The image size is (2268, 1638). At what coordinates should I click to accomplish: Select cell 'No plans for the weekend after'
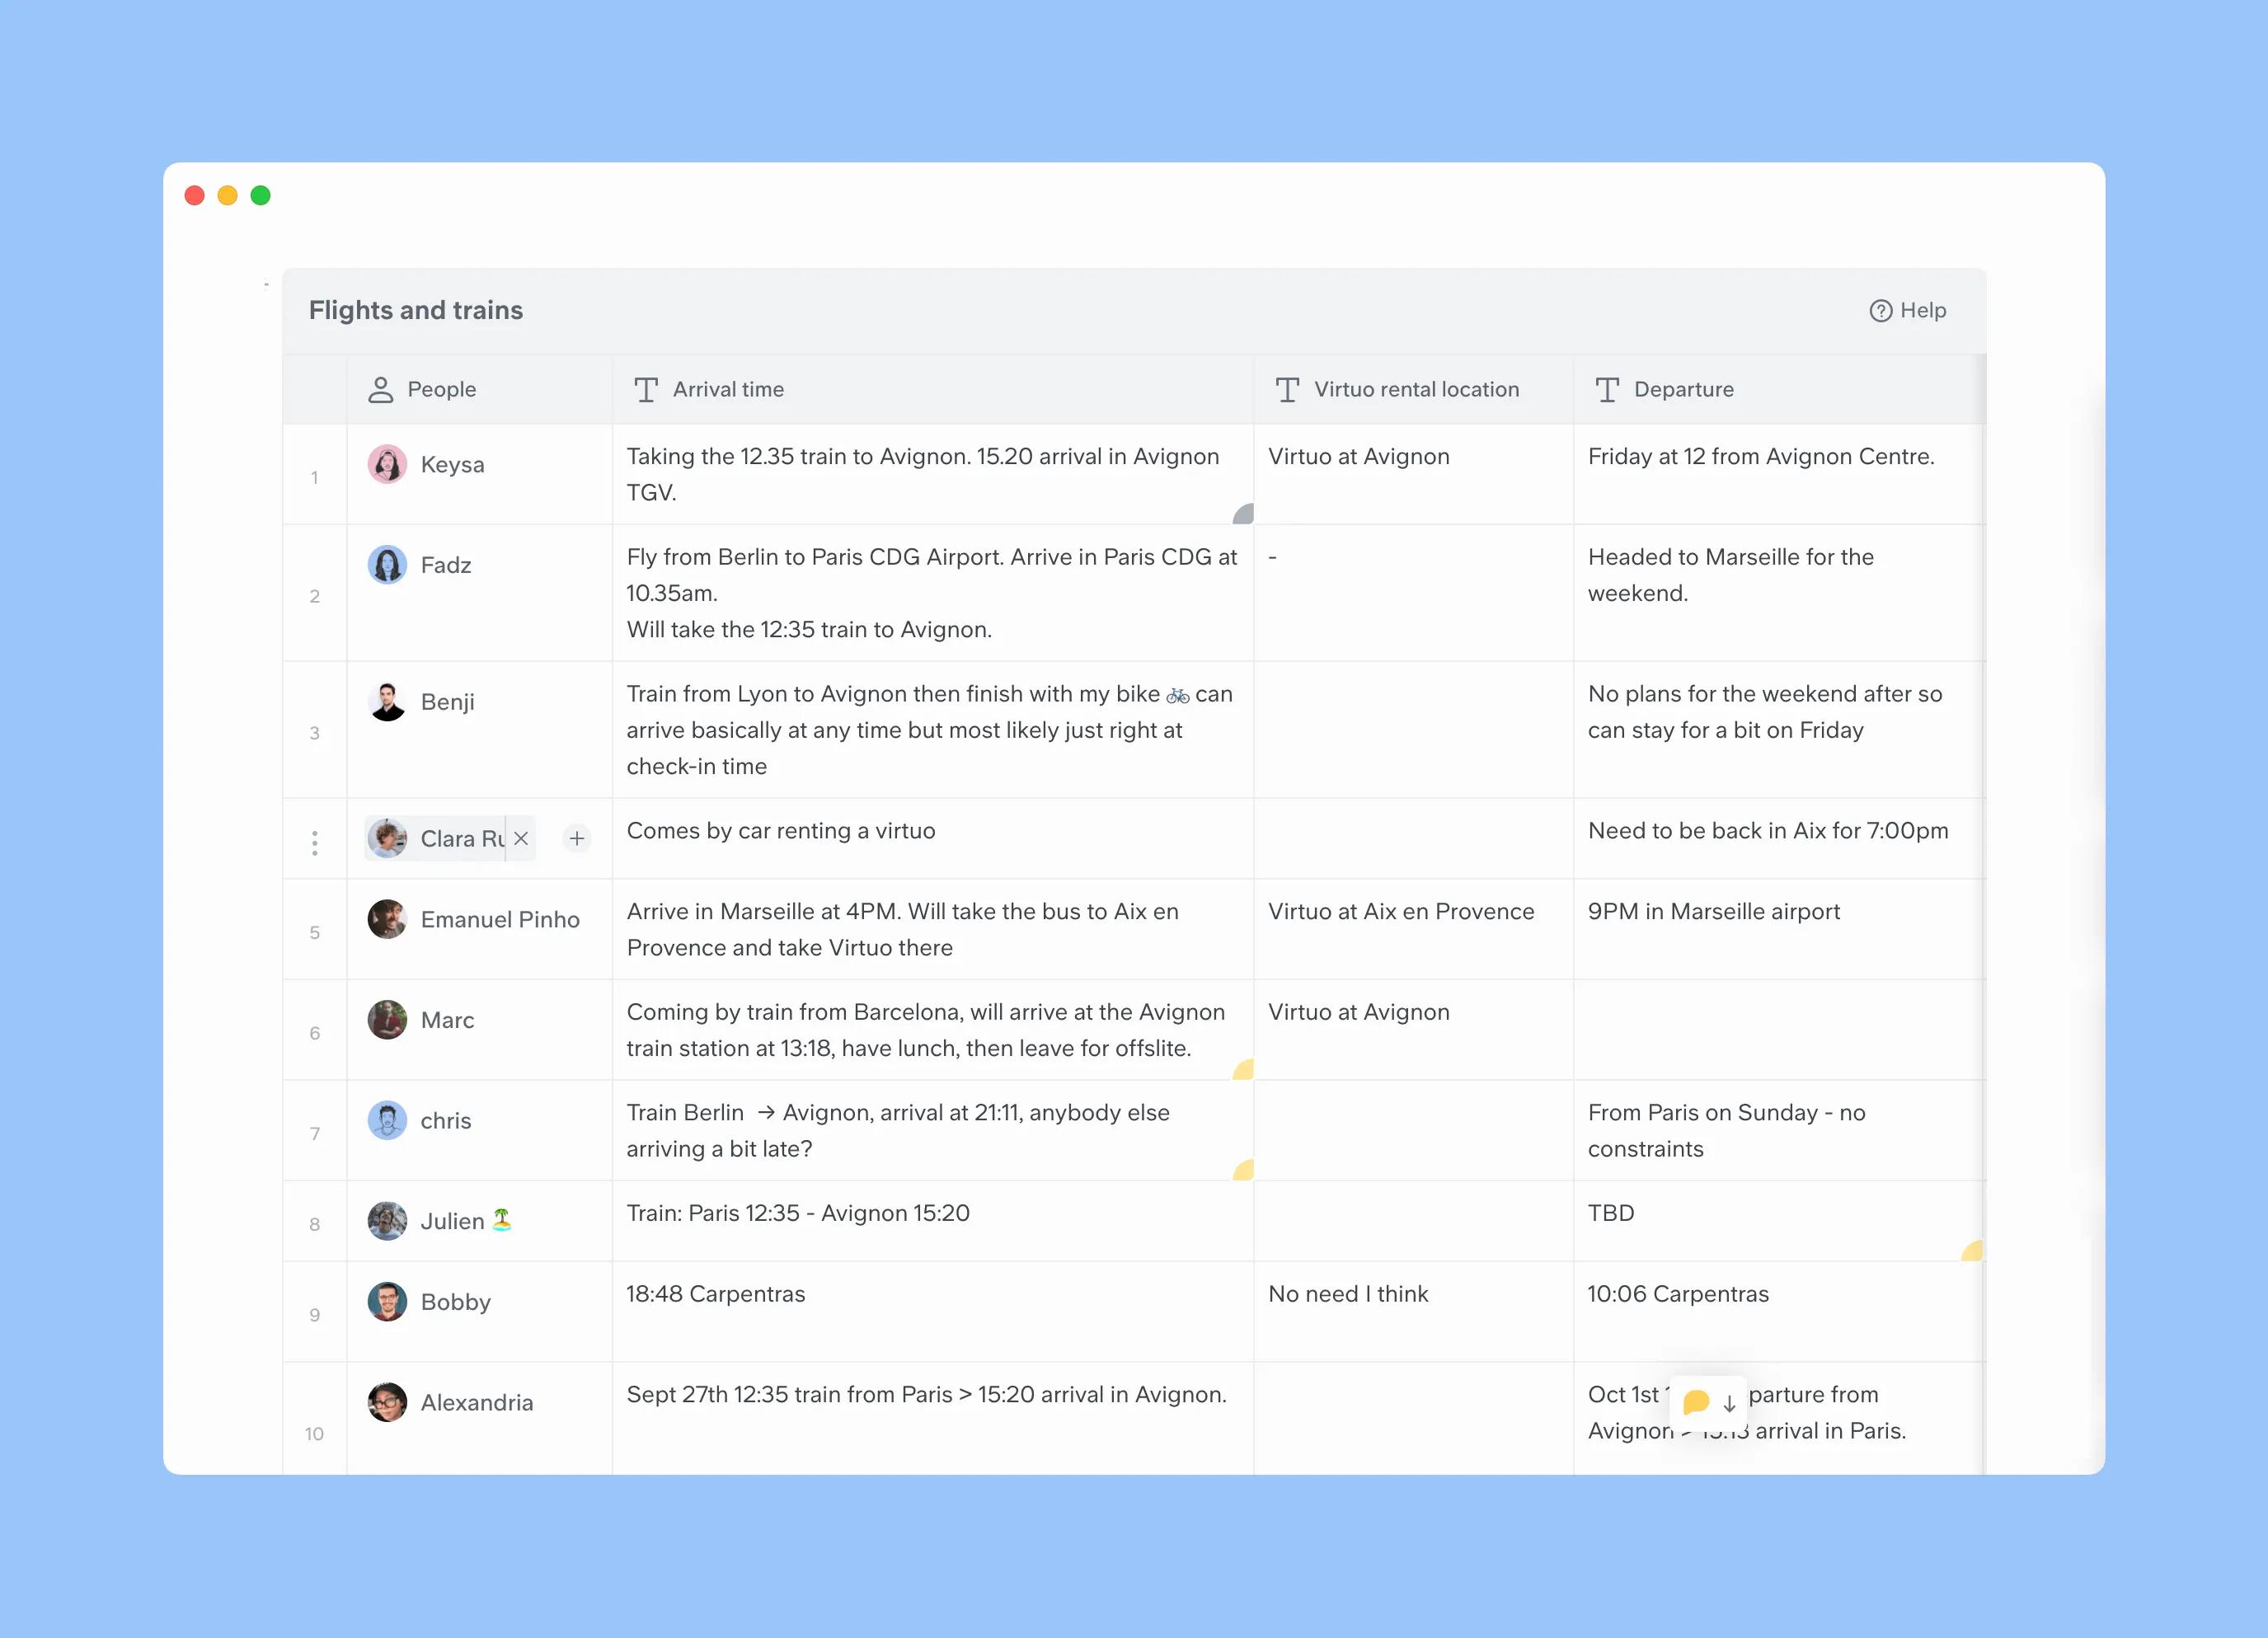pos(1778,730)
